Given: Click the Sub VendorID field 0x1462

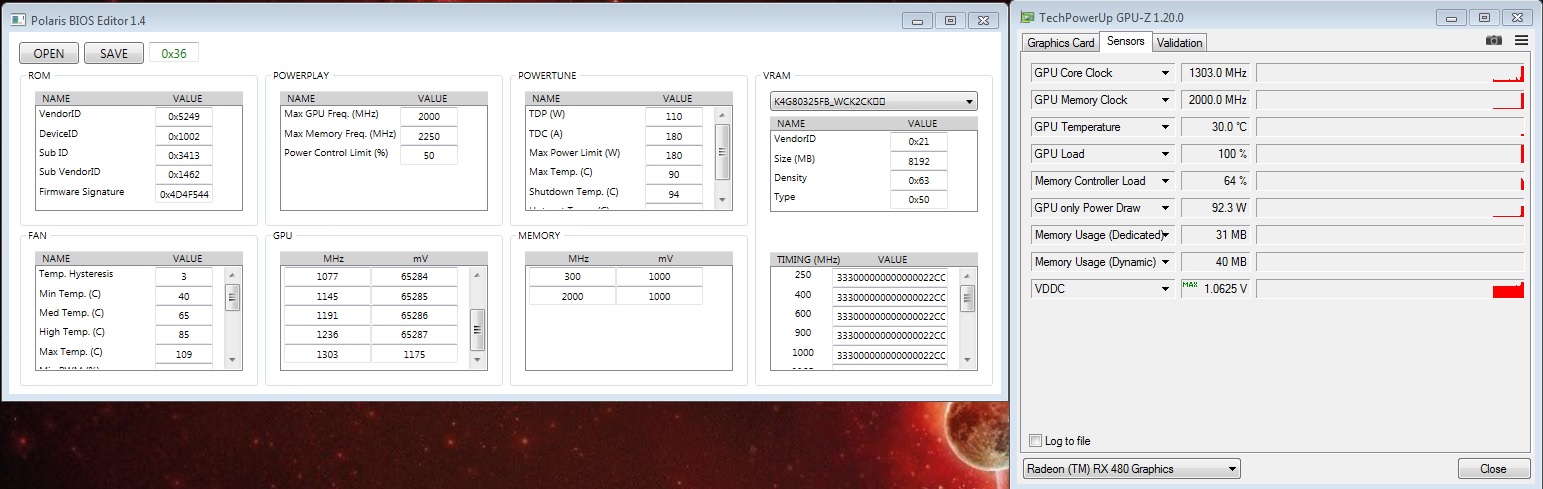Looking at the screenshot, I should coord(184,174).
